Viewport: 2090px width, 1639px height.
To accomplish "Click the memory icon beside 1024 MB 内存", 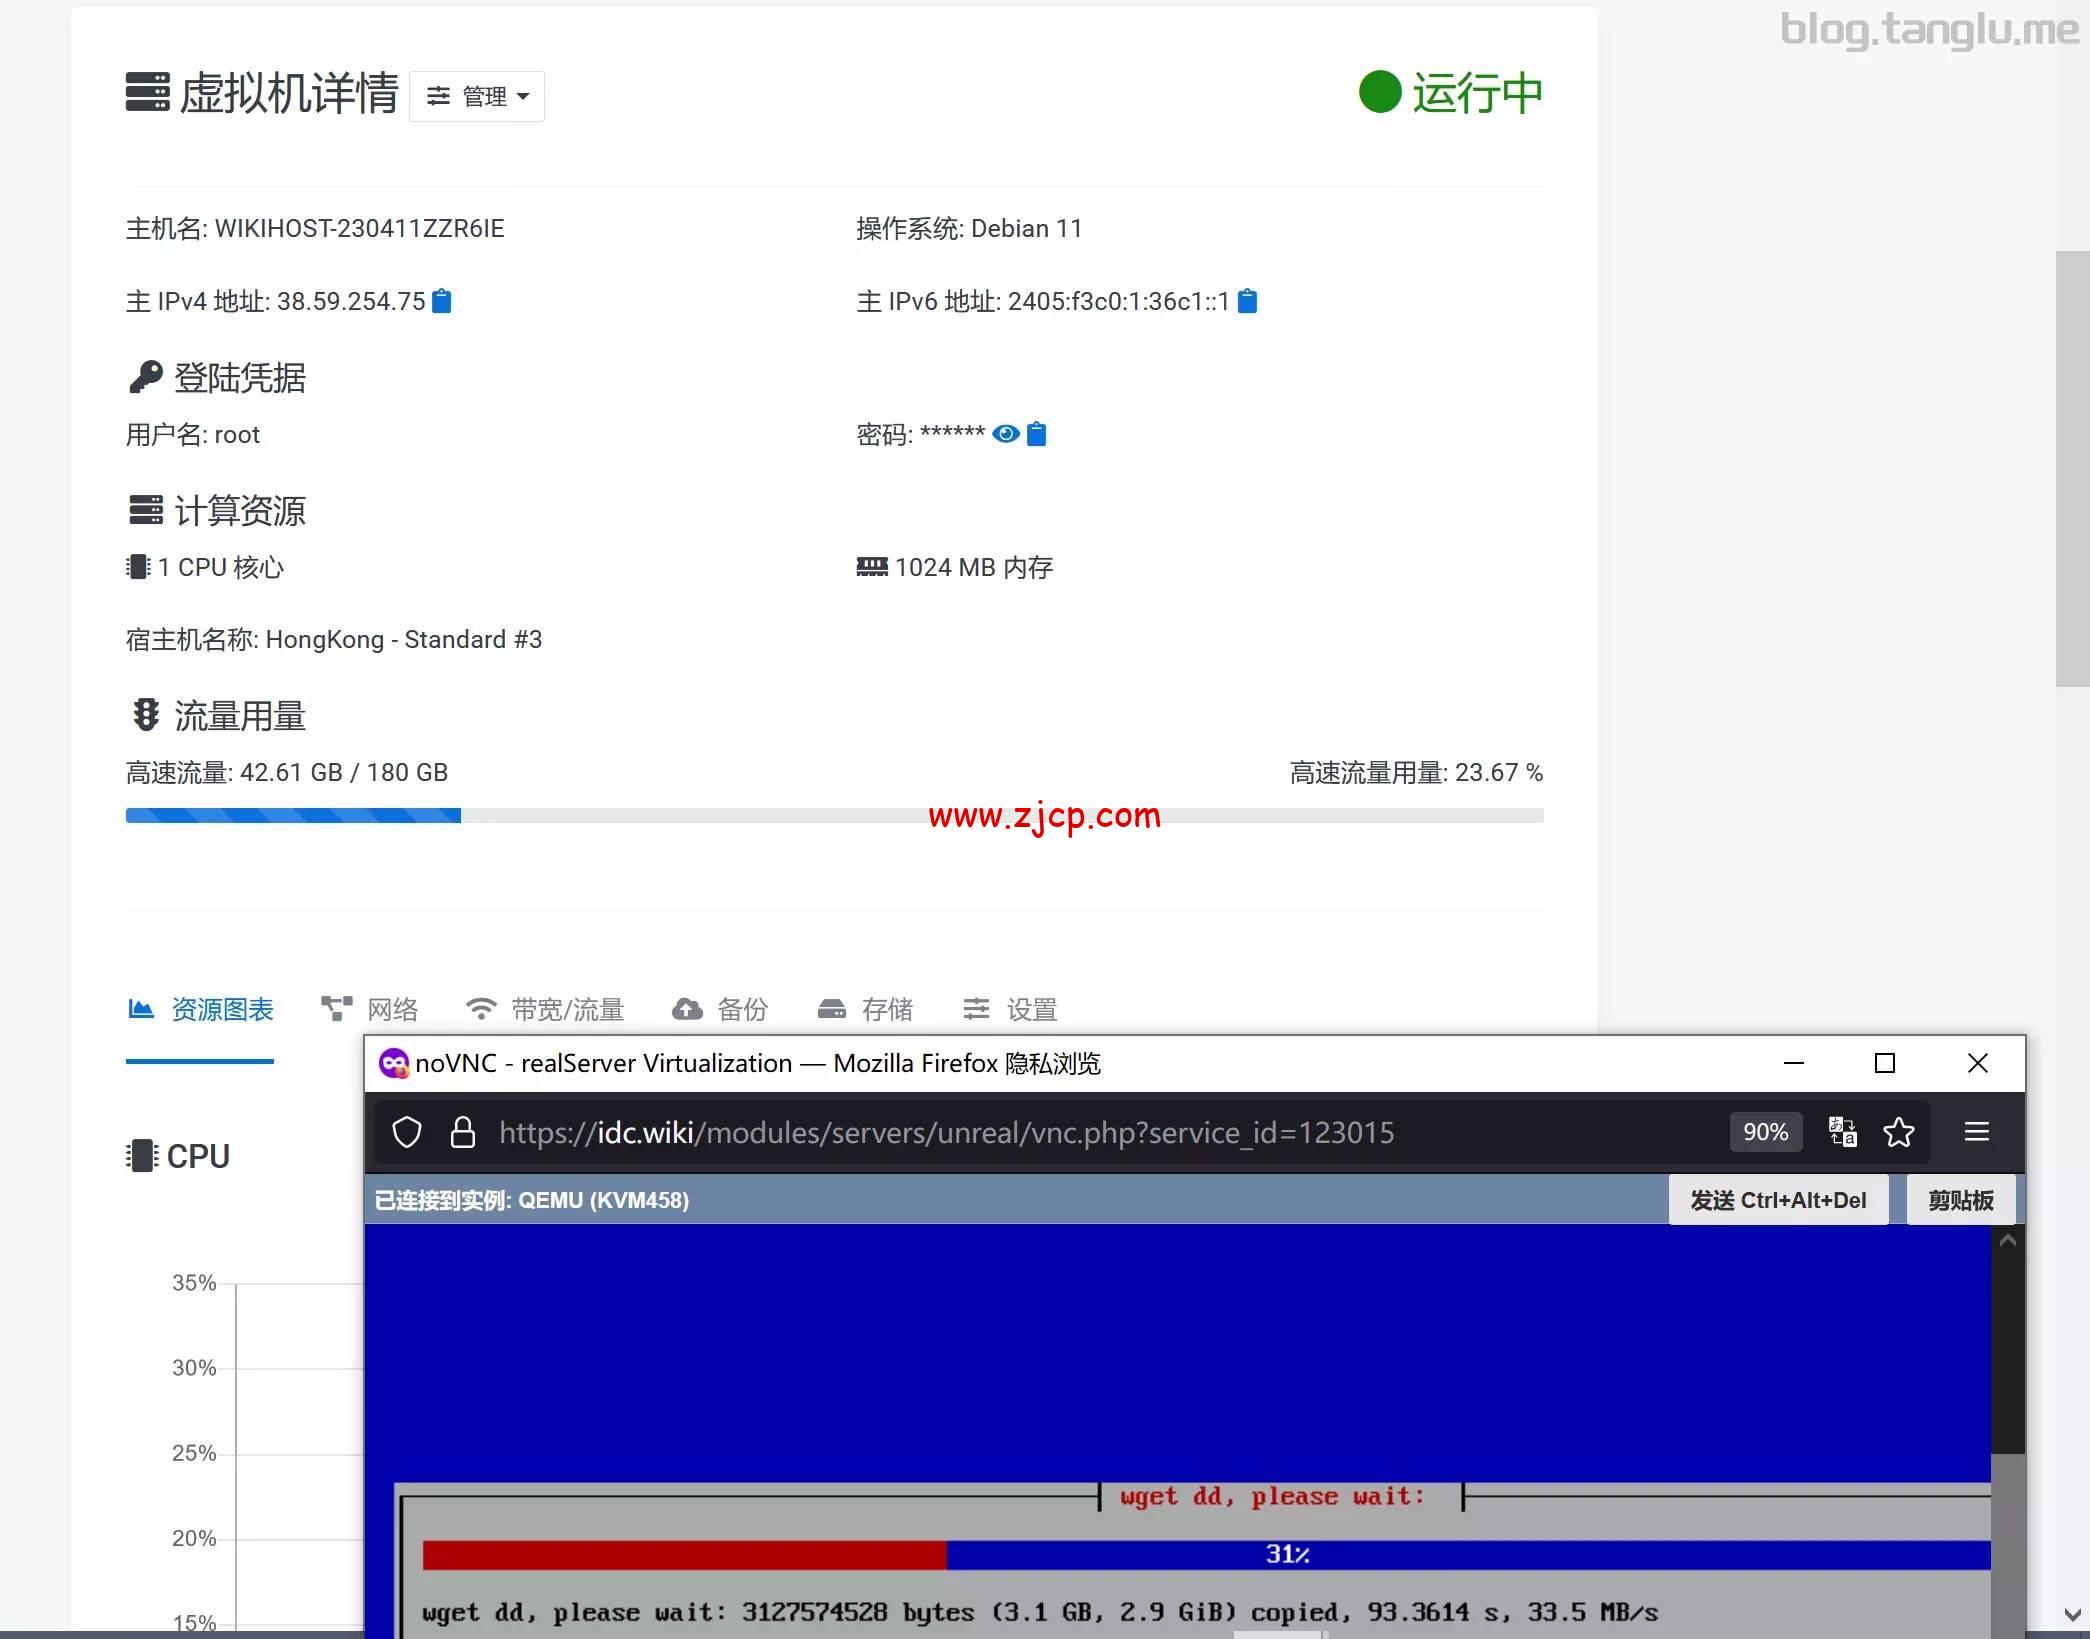I will (x=872, y=567).
